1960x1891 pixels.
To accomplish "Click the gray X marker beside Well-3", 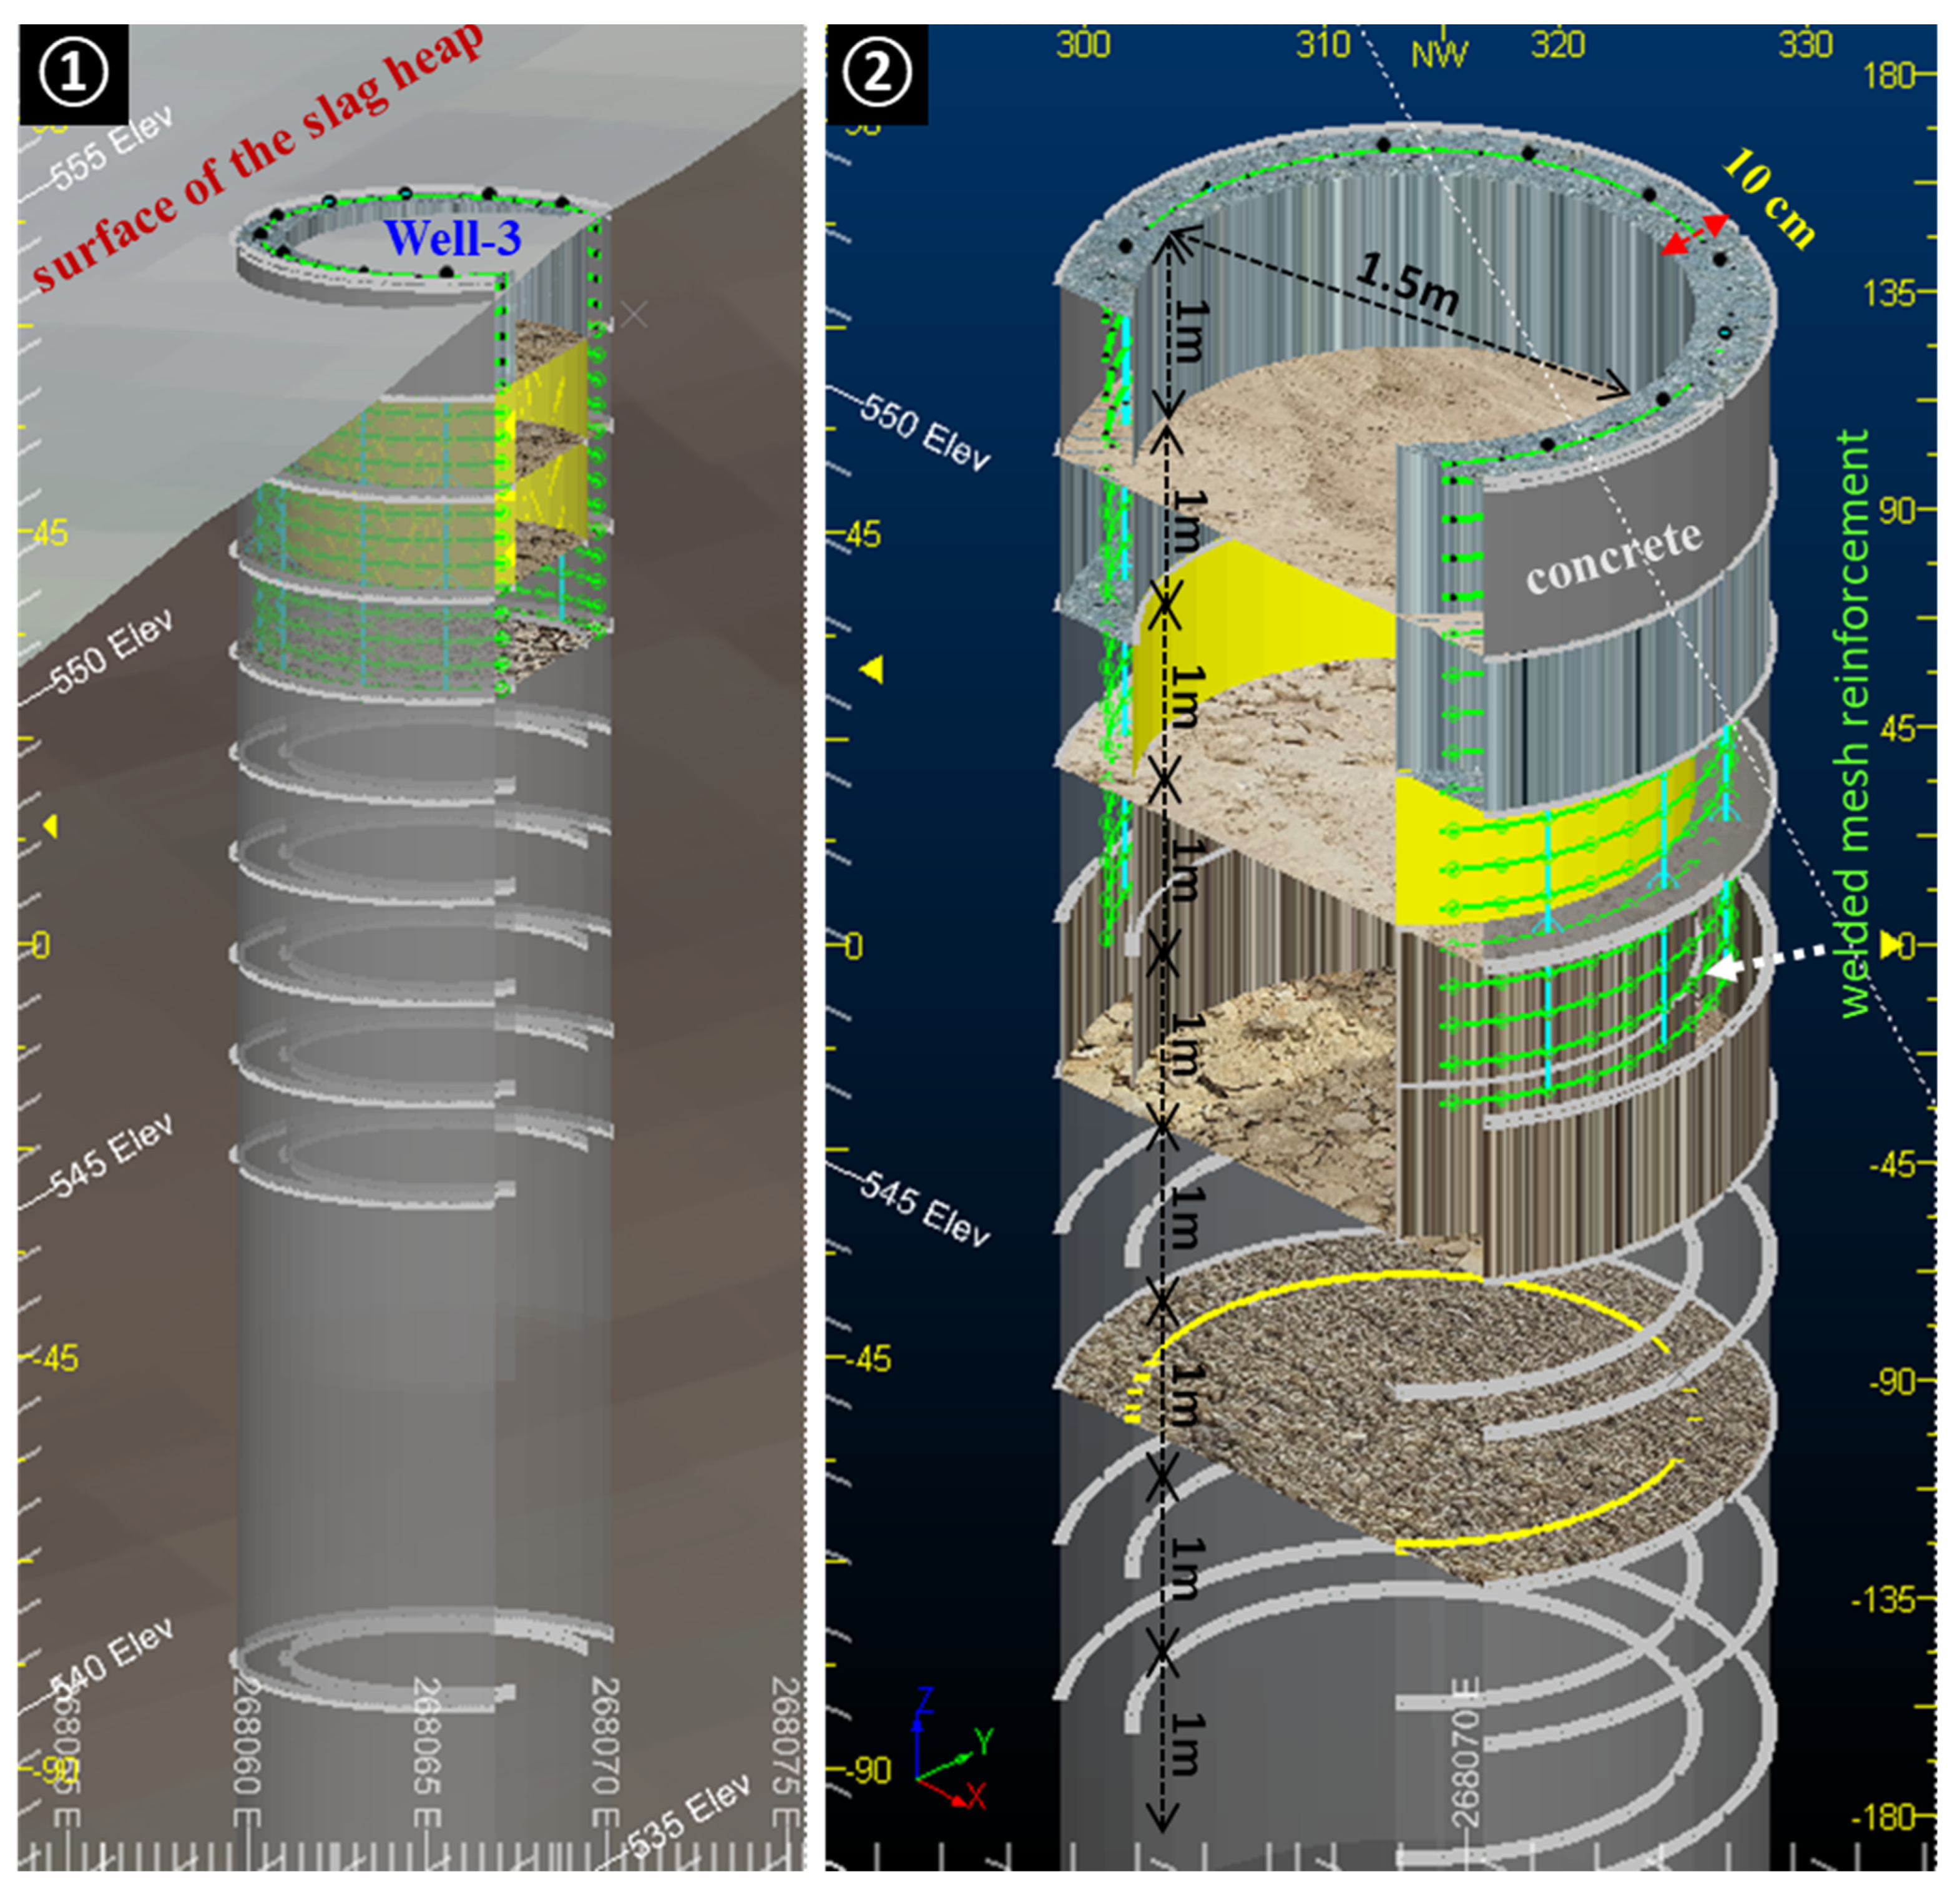I will click(634, 314).
